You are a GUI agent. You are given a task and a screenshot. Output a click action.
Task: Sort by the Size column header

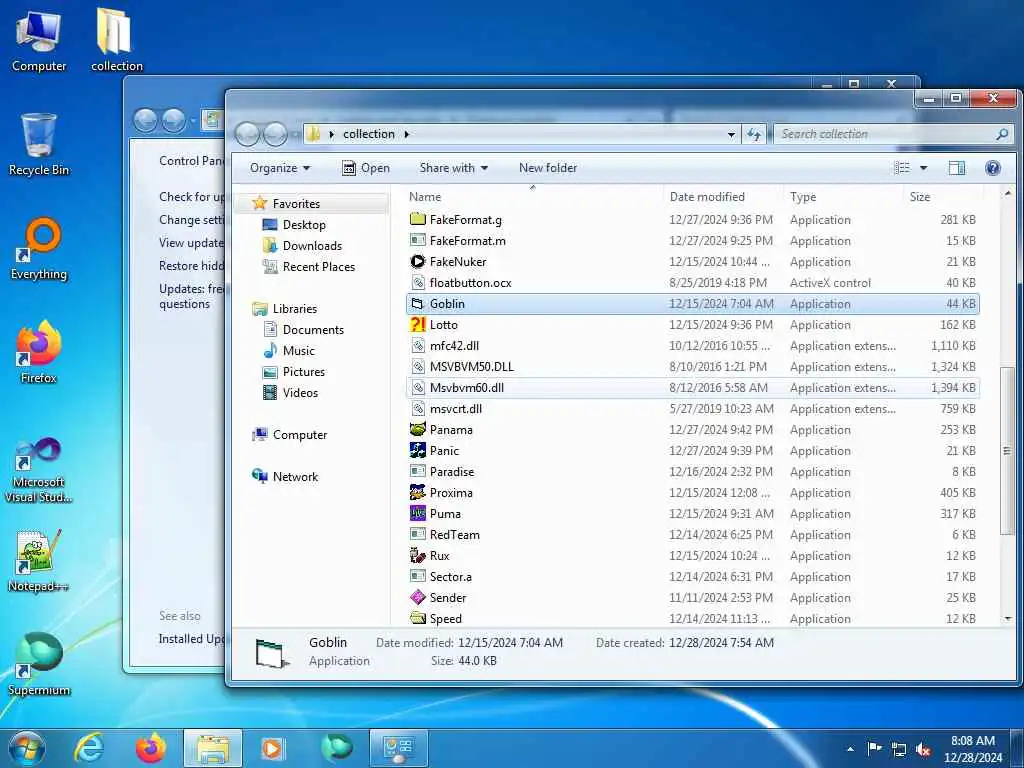pyautogui.click(x=943, y=197)
